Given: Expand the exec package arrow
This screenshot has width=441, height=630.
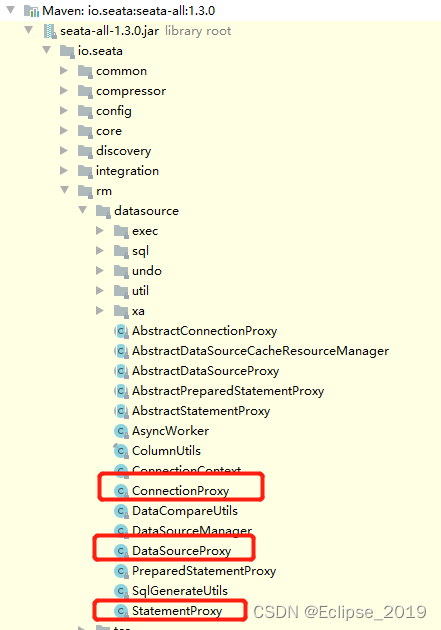Looking at the screenshot, I should (x=100, y=231).
